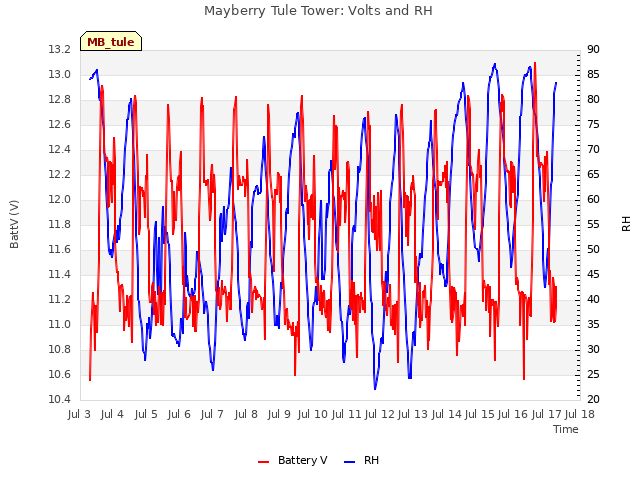
Task: Click the 85 right axis value
Action: [x=593, y=74]
